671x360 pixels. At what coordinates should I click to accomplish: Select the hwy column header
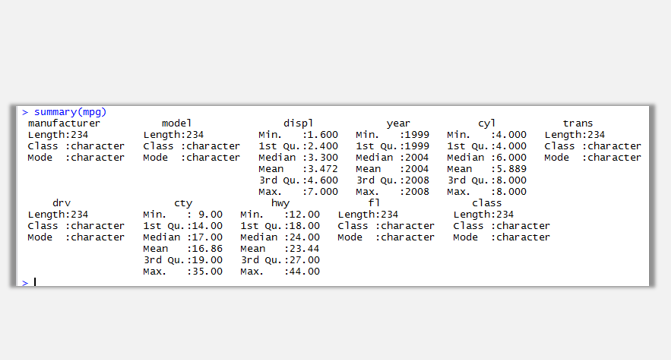(280, 203)
